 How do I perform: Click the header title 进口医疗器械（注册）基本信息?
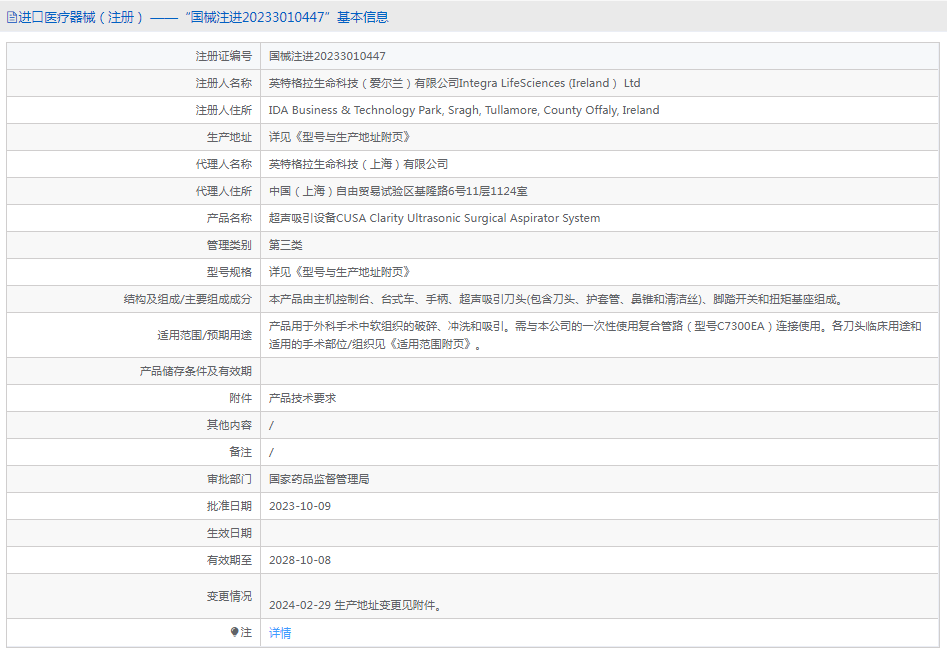(x=203, y=18)
